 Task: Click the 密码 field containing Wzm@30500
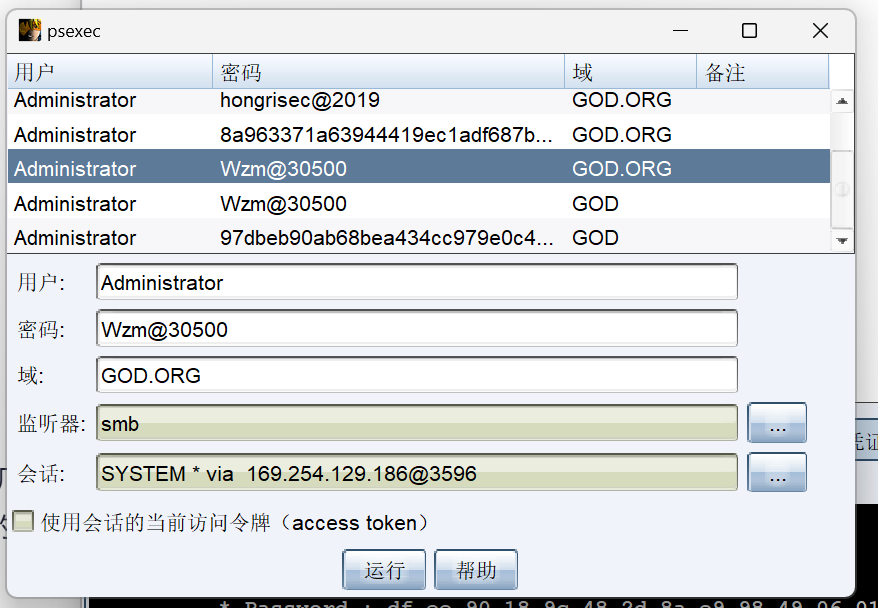(417, 329)
